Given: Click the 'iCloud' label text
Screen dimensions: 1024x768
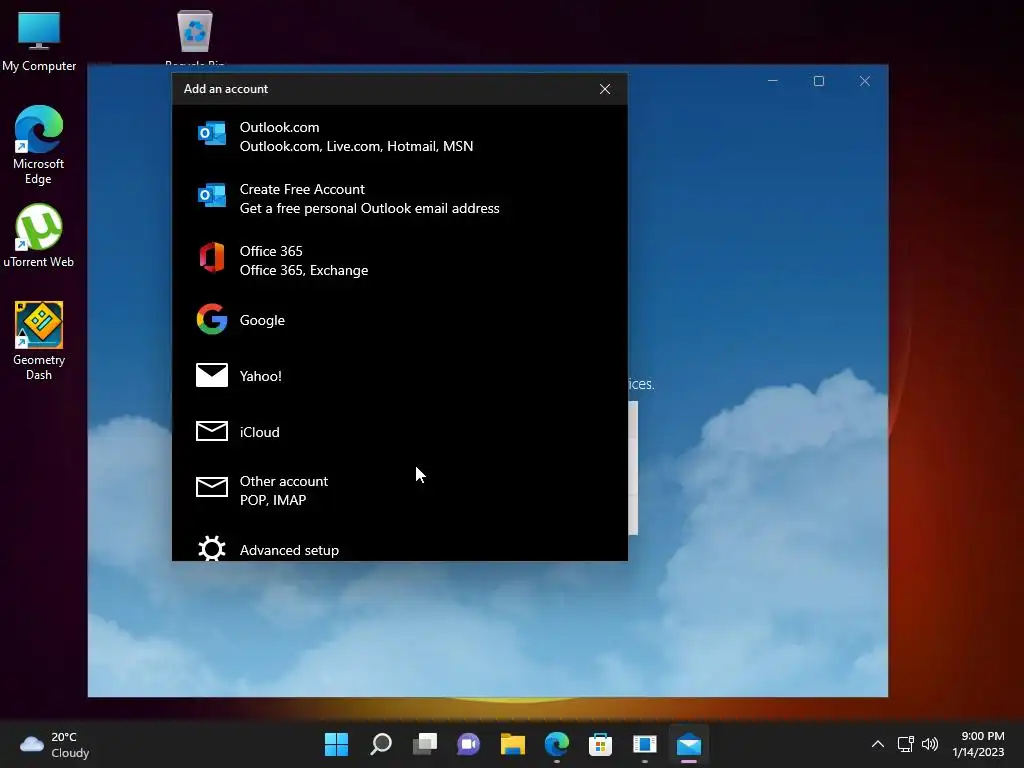Looking at the screenshot, I should pos(259,432).
